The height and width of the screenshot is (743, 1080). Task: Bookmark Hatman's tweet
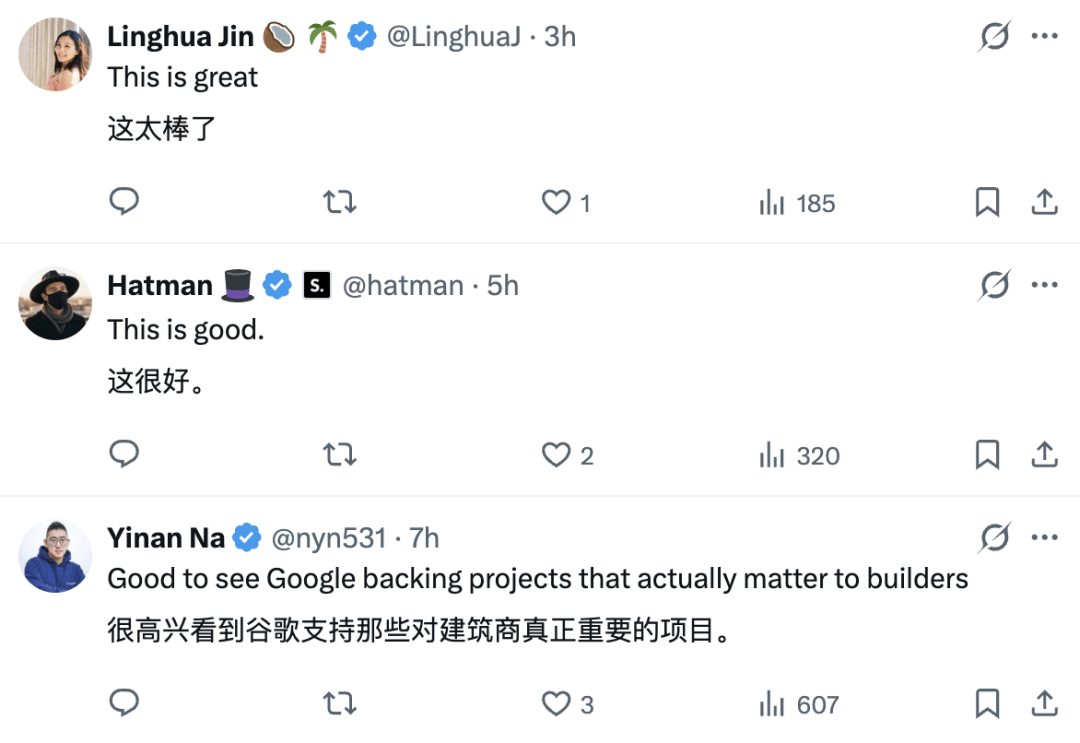(987, 456)
